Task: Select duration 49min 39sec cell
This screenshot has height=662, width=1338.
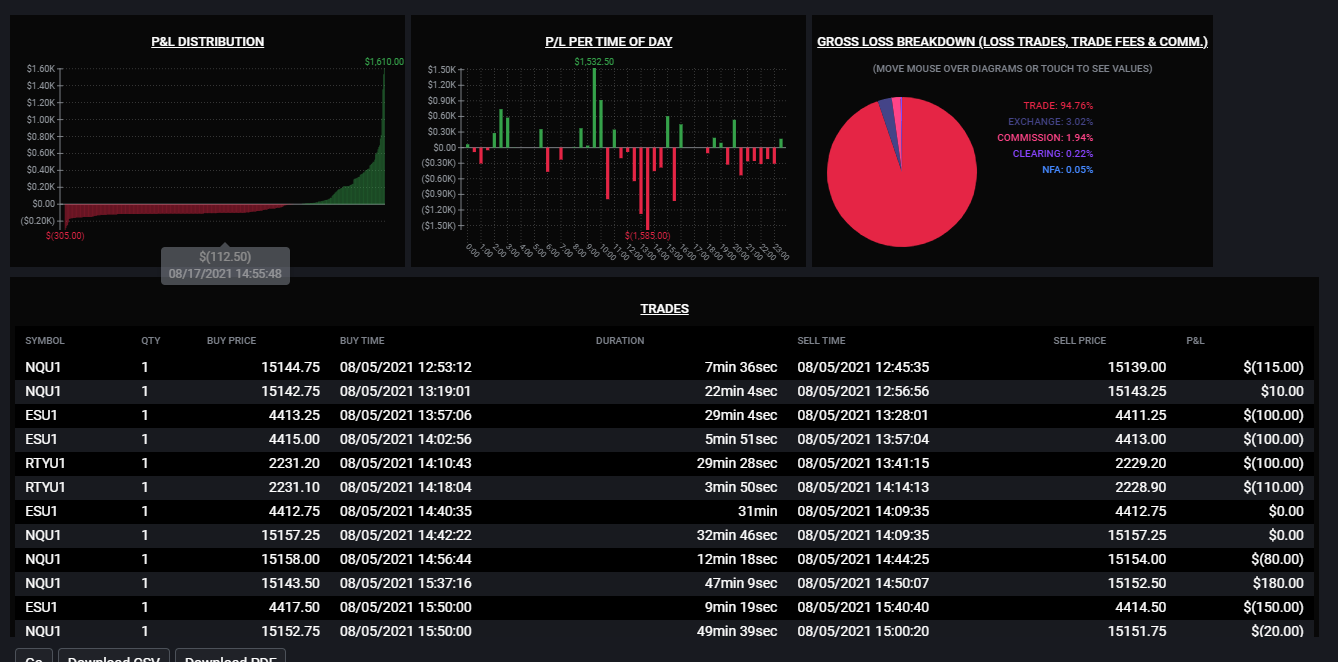Action: click(737, 631)
